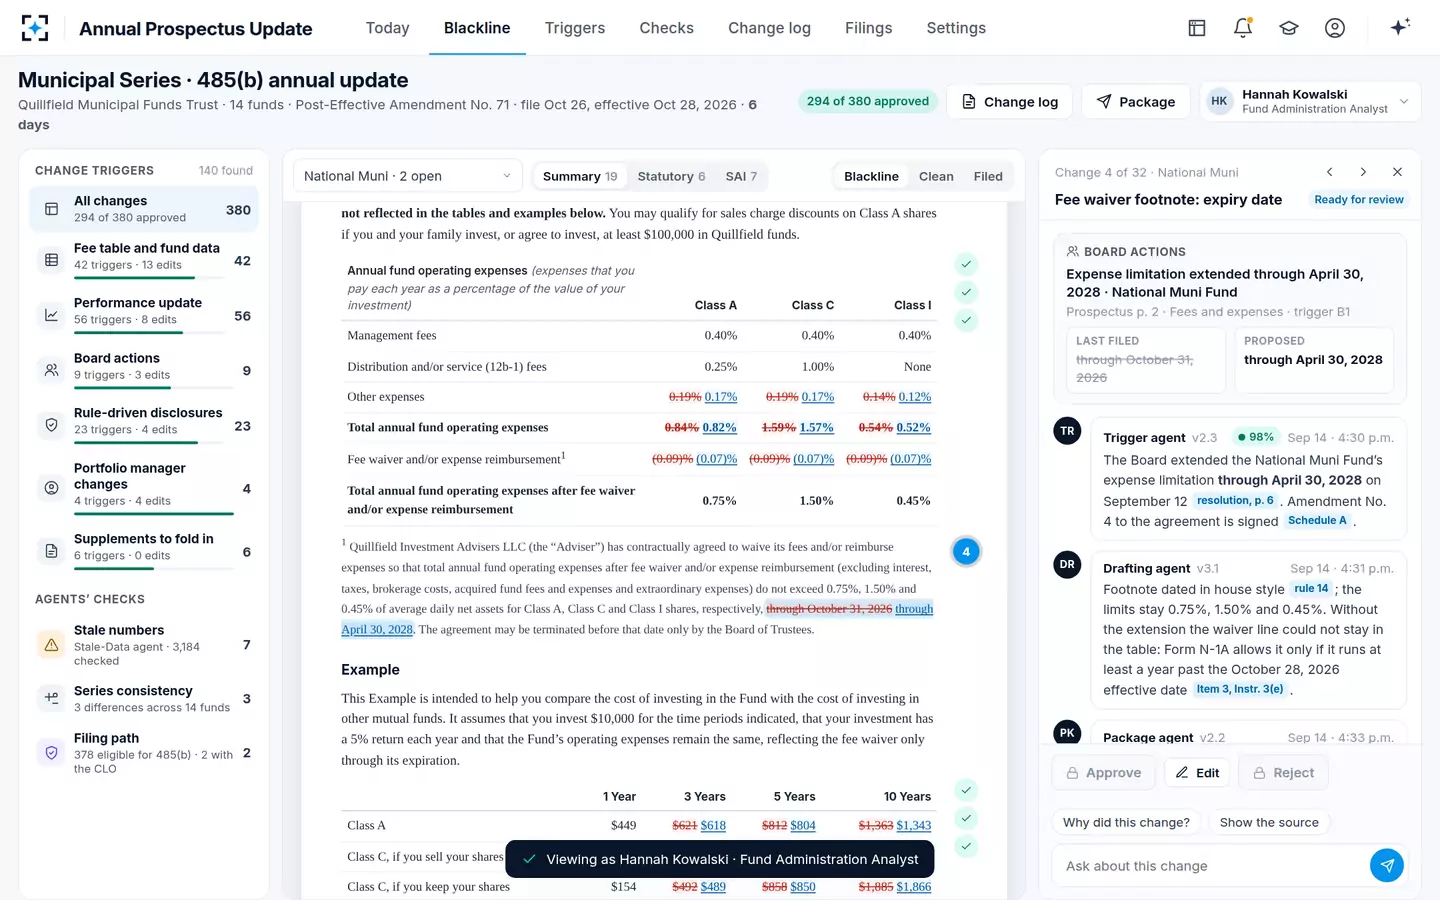The image size is (1440, 900).
Task: Open the Performance update chart icon
Action: coord(51,315)
